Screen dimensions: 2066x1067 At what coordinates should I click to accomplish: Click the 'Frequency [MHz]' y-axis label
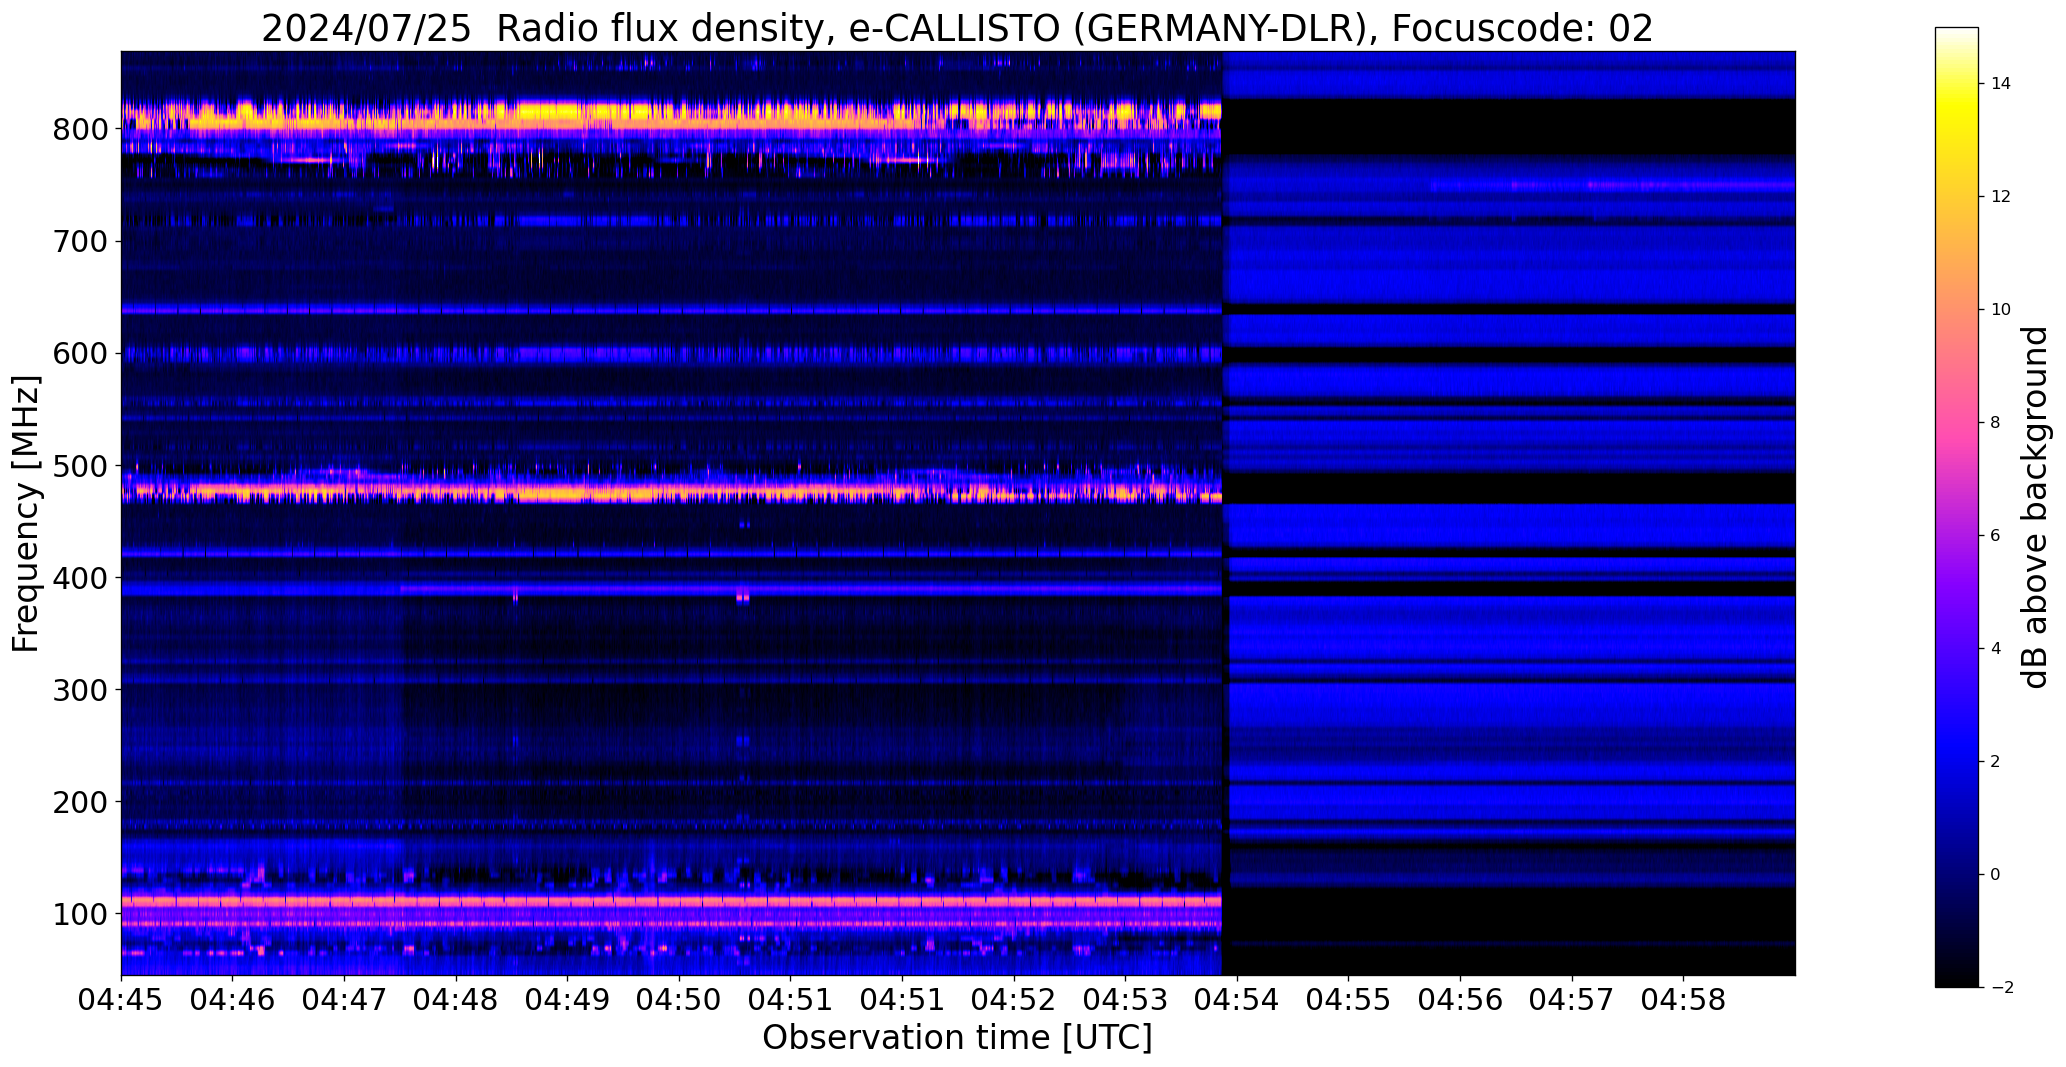[26, 514]
